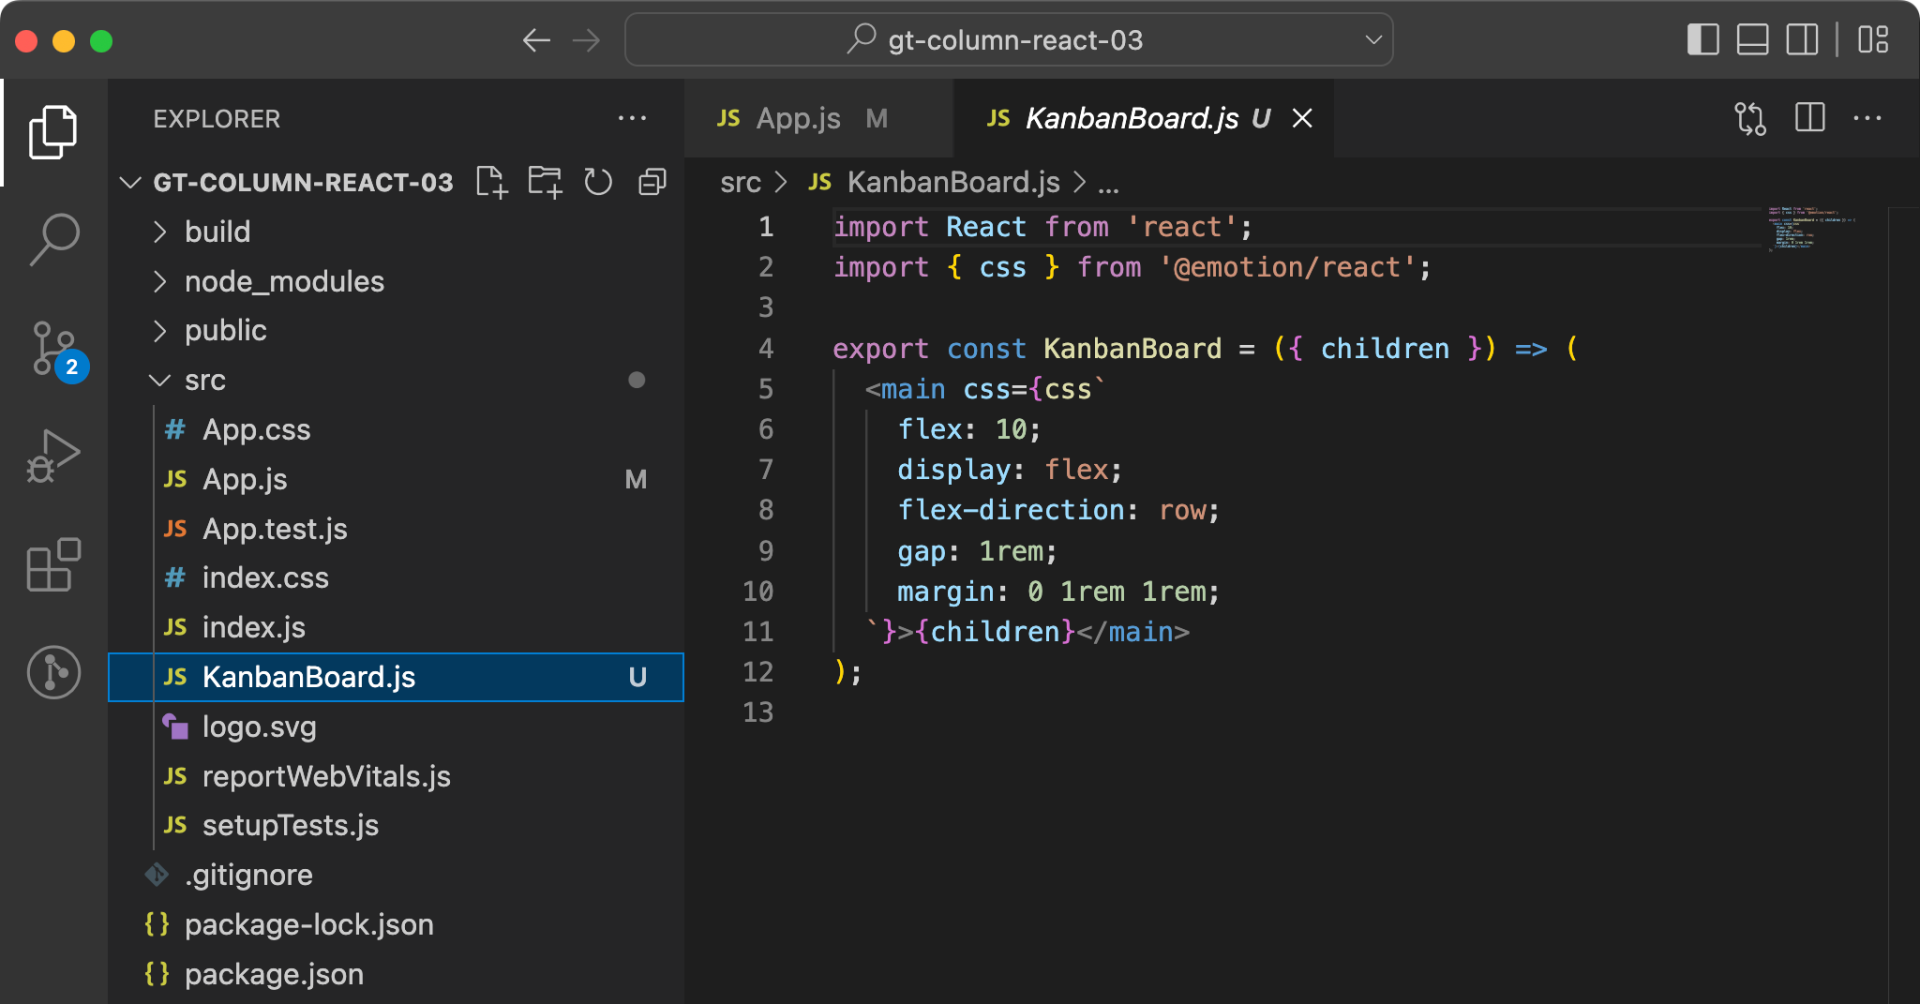Click the src breadcrumb segment
1920x1004 pixels.
pos(740,182)
